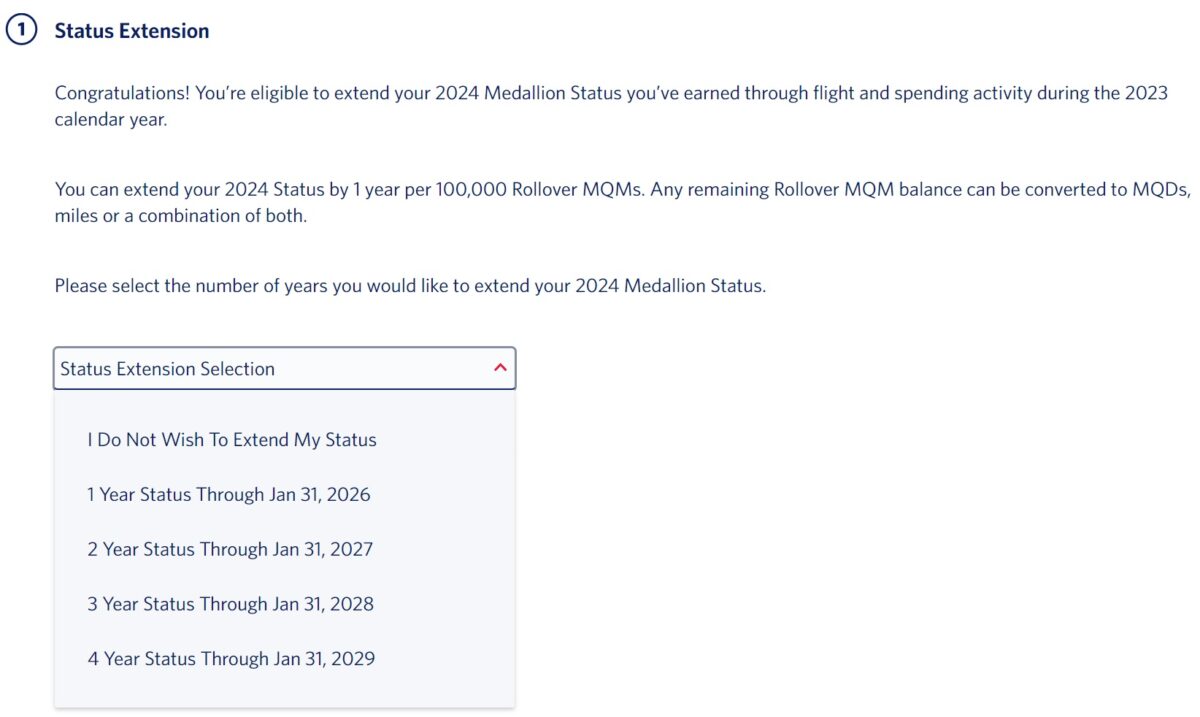
Task: Click the text miles or a combination of both
Action: (180, 216)
